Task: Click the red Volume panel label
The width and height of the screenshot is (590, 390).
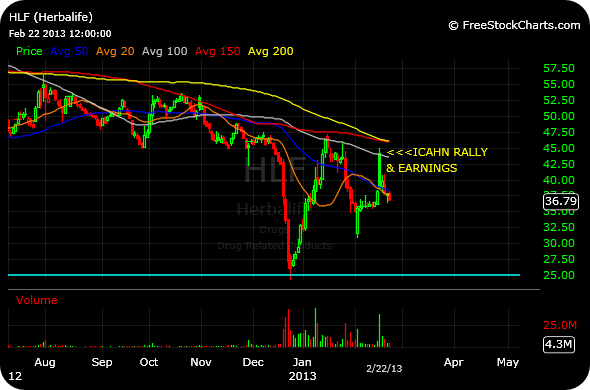Action: (36, 300)
